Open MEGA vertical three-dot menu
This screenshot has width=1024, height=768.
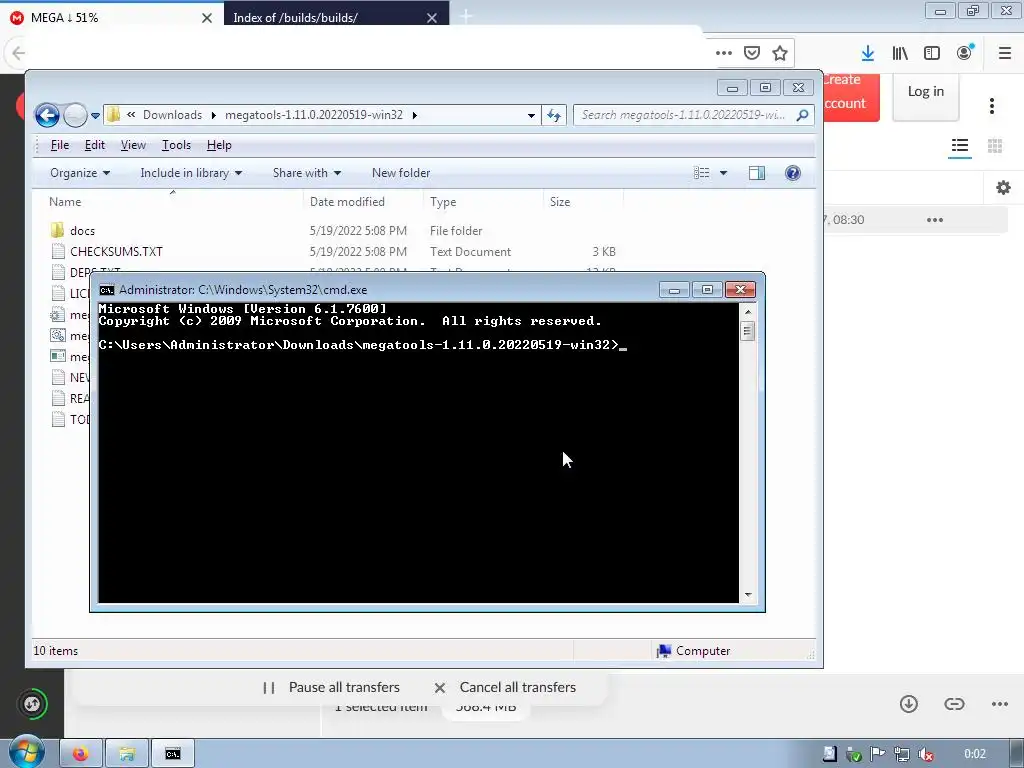pos(992,106)
